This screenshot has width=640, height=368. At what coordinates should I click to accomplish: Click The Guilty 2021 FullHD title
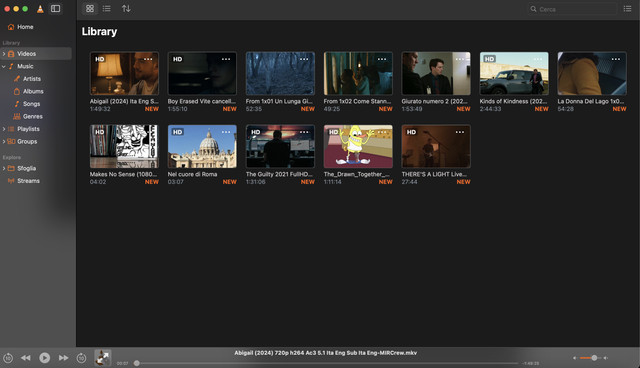click(280, 174)
